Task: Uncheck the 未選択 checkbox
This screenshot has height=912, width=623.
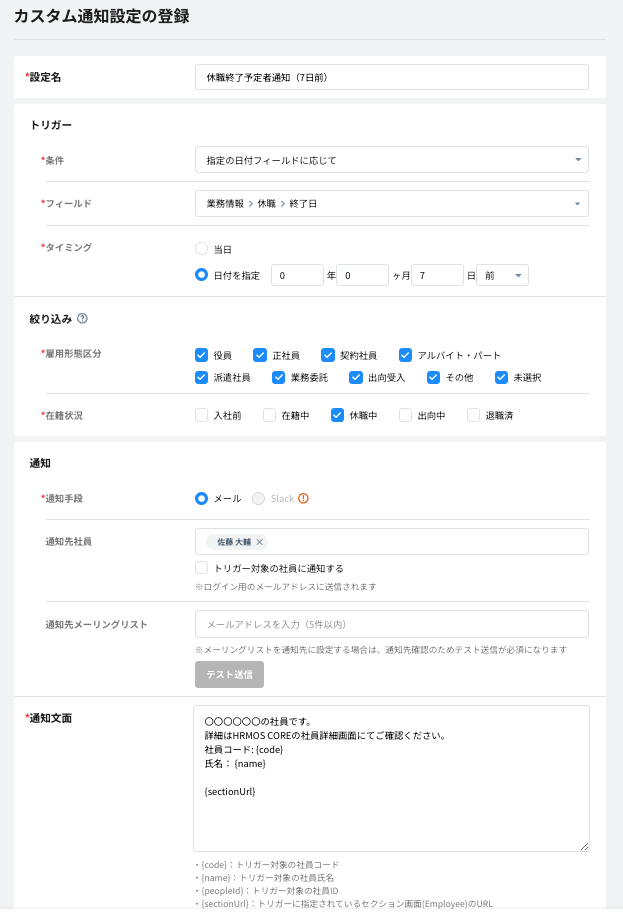Action: click(x=501, y=377)
